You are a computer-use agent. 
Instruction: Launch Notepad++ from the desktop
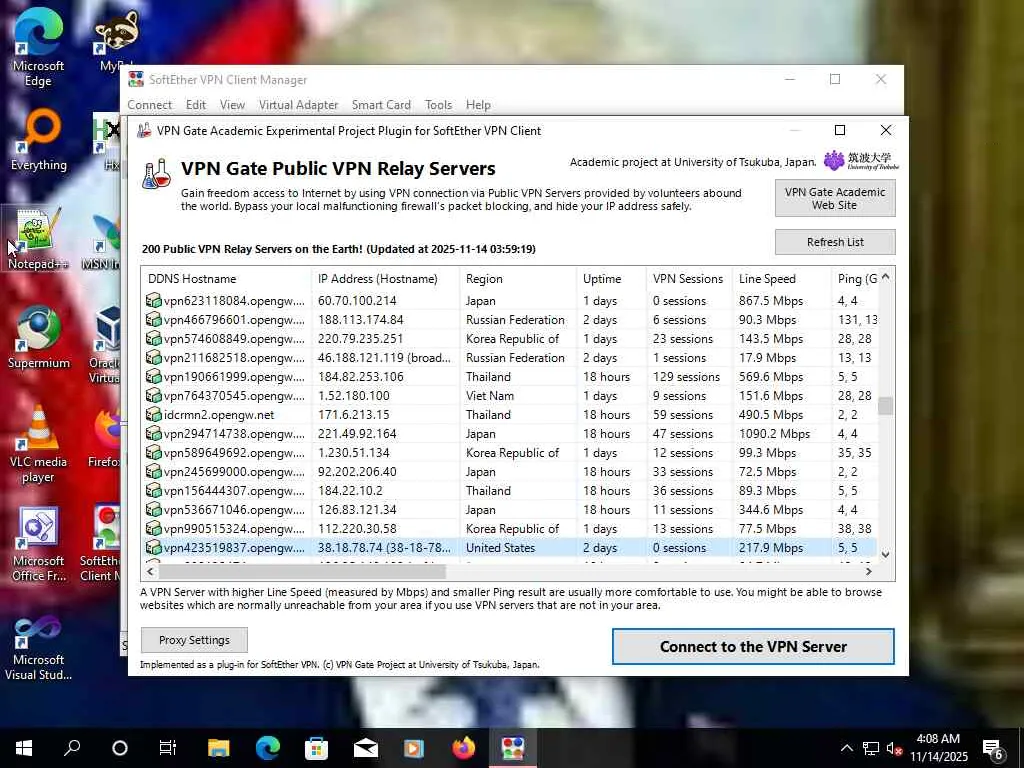pos(38,238)
